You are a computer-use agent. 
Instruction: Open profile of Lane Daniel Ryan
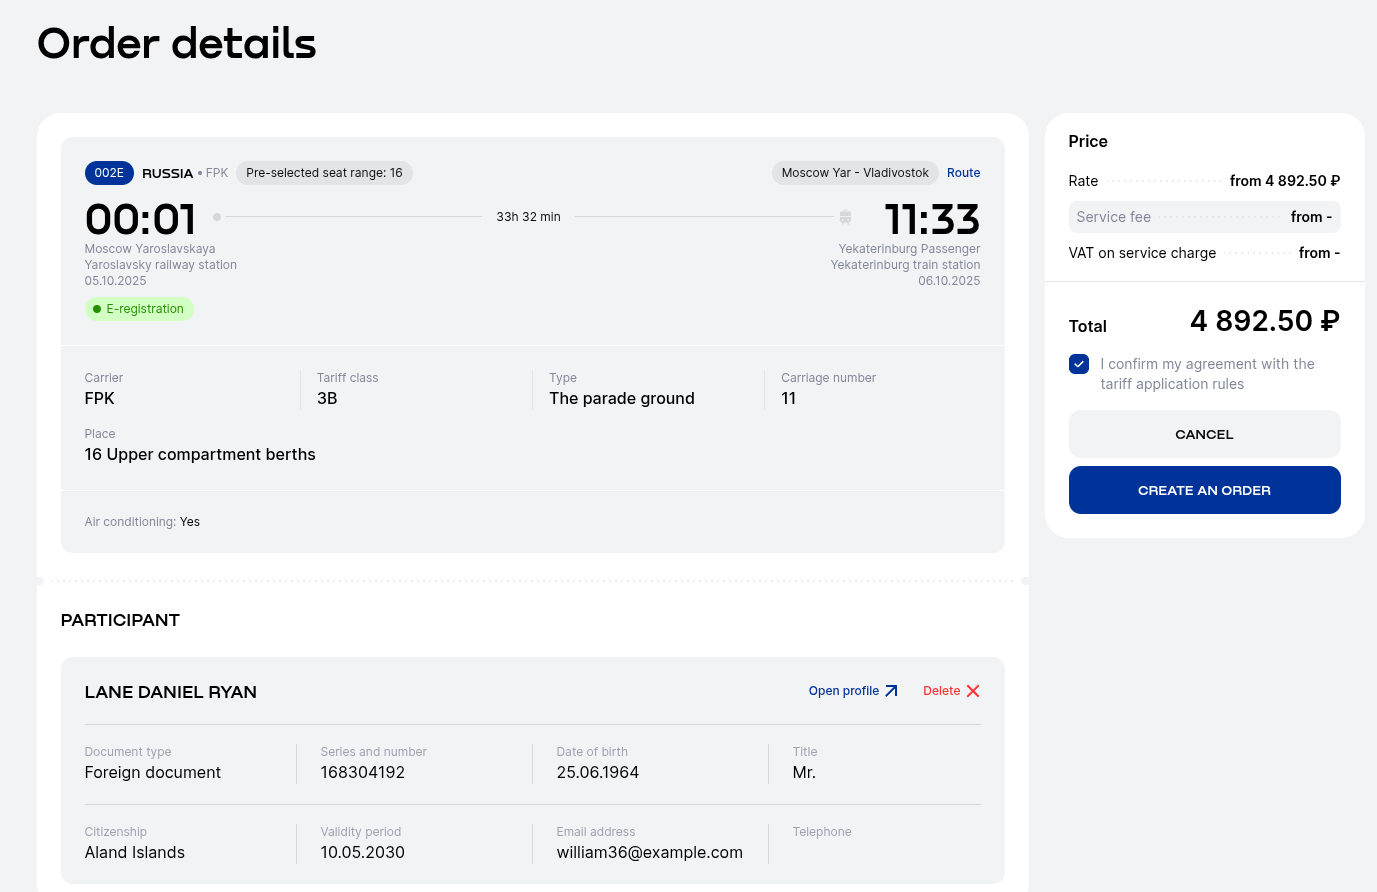[x=844, y=691]
